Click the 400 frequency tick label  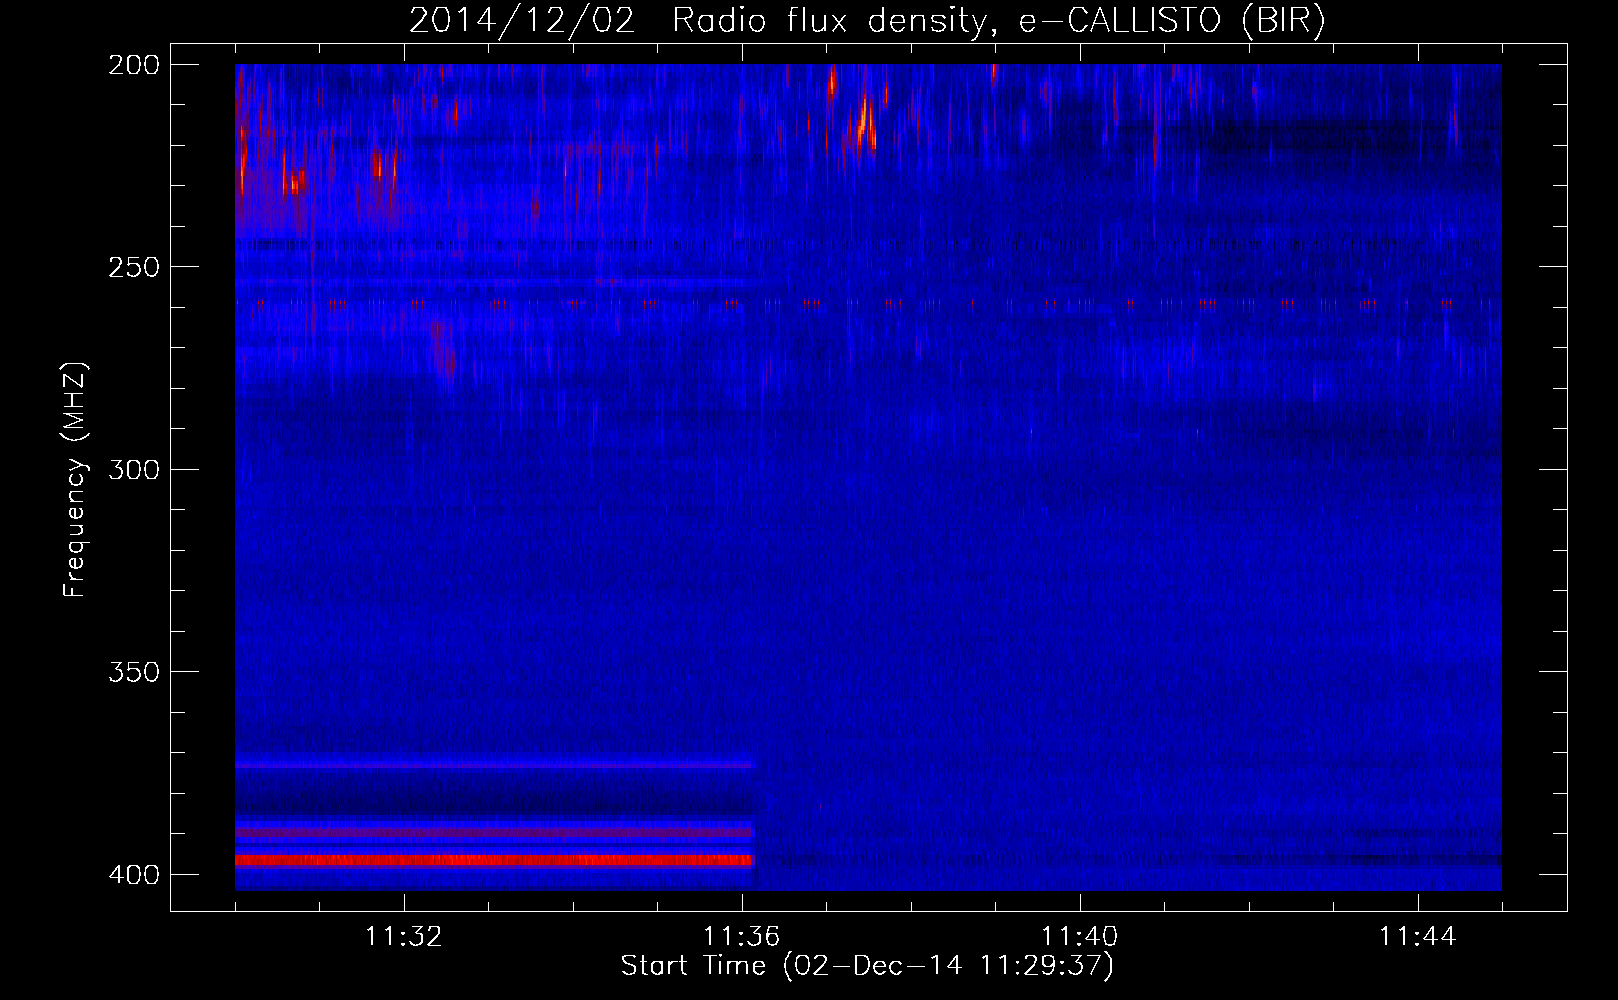(134, 874)
